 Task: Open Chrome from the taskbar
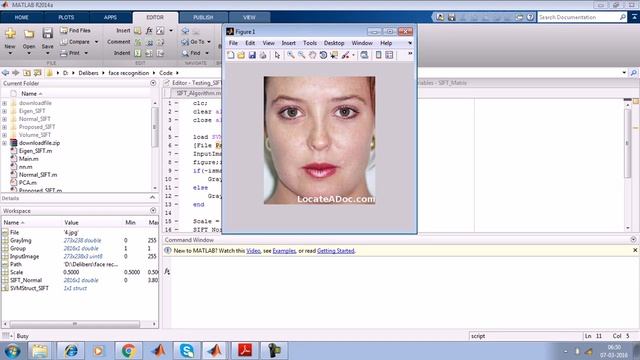tap(128, 351)
